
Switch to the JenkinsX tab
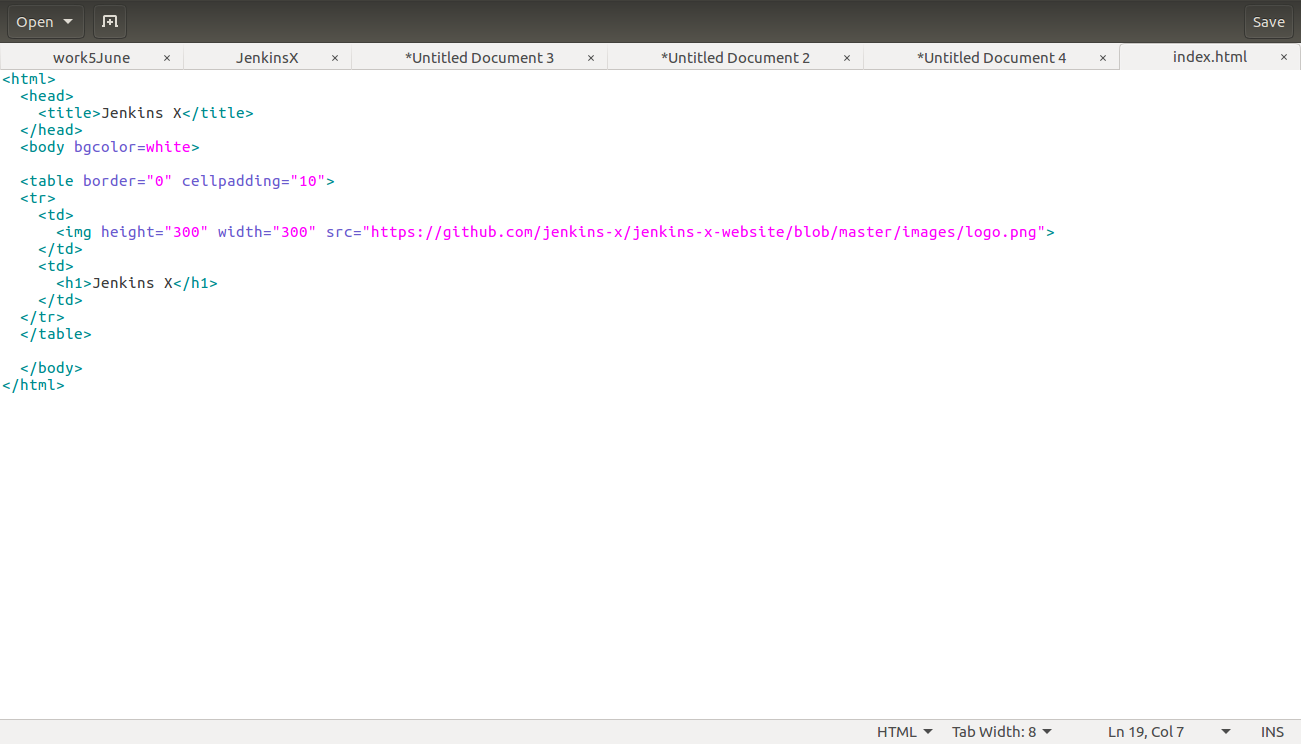[x=267, y=58]
